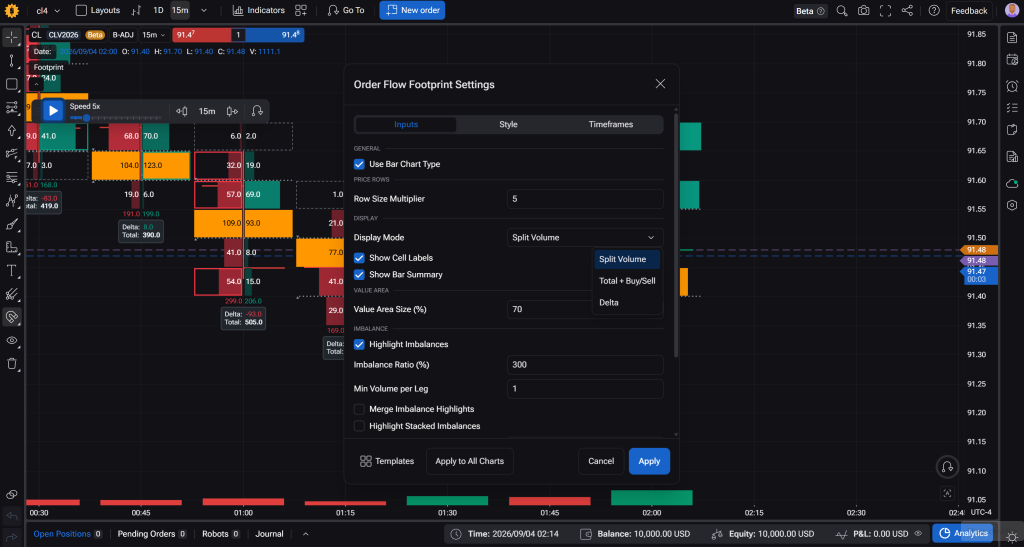
Task: Uncheck Show Cell Labels
Action: click(359, 258)
